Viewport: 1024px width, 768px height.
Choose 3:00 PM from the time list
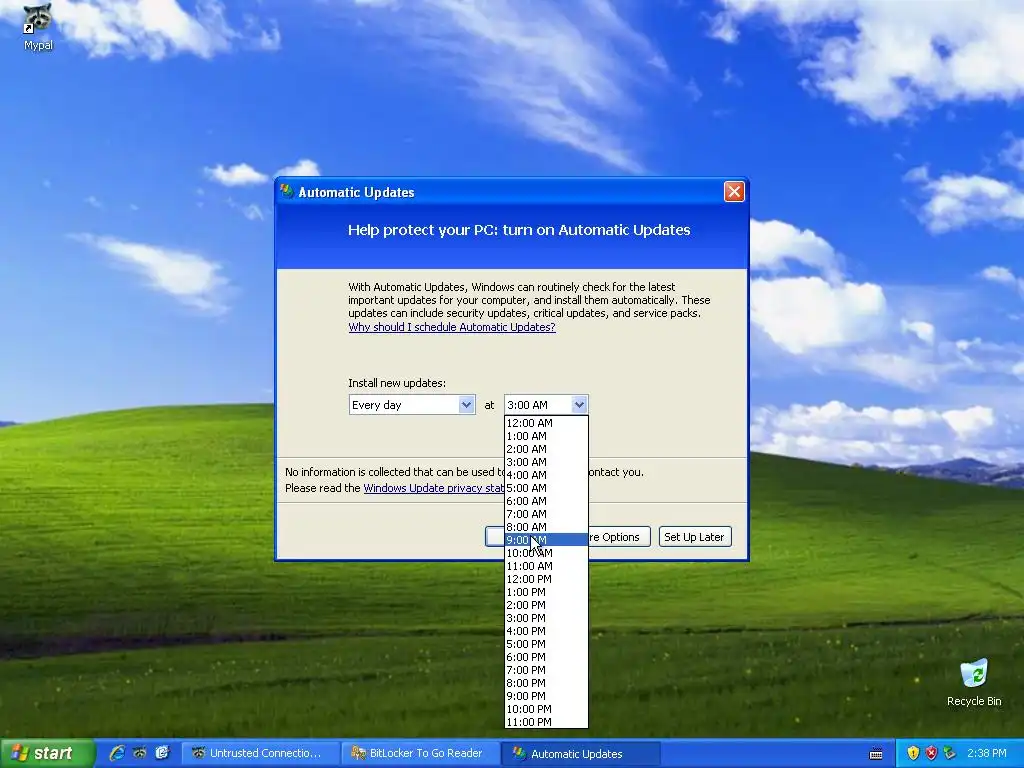click(546, 618)
